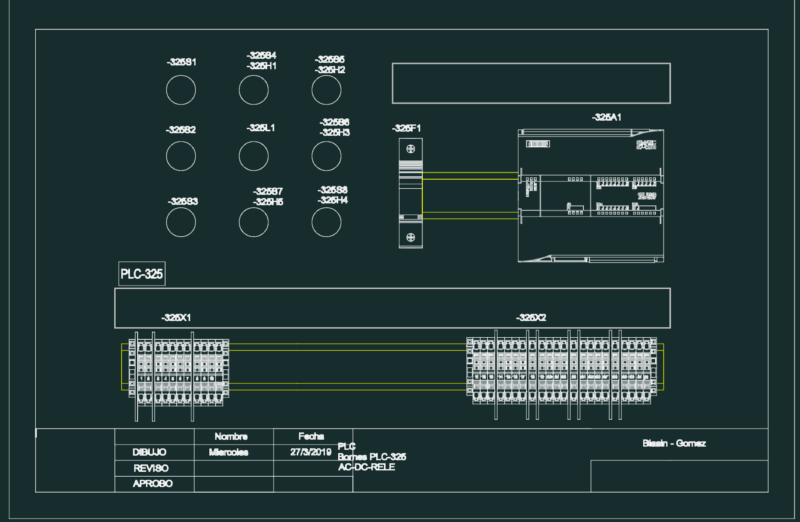This screenshot has width=800, height=522.
Task: Click the REVISO row label
Action: pyautogui.click(x=151, y=468)
